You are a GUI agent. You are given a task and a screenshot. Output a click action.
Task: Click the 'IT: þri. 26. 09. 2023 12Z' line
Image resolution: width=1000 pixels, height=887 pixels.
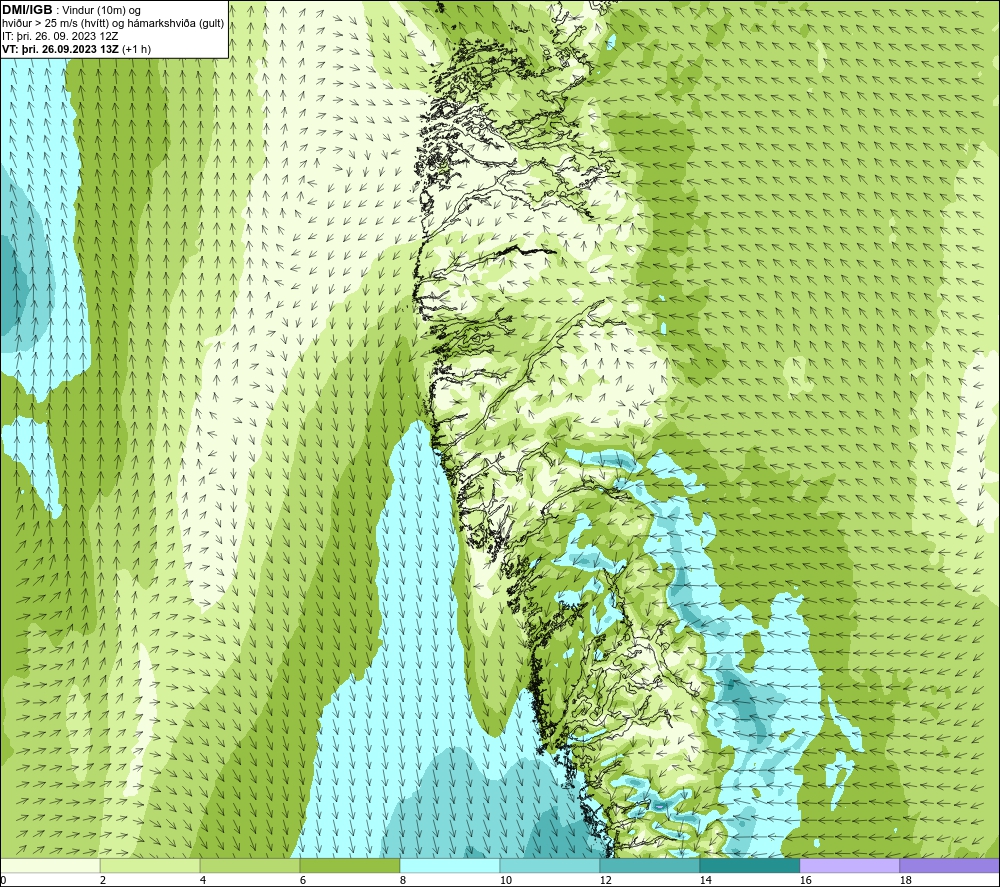pyautogui.click(x=60, y=36)
